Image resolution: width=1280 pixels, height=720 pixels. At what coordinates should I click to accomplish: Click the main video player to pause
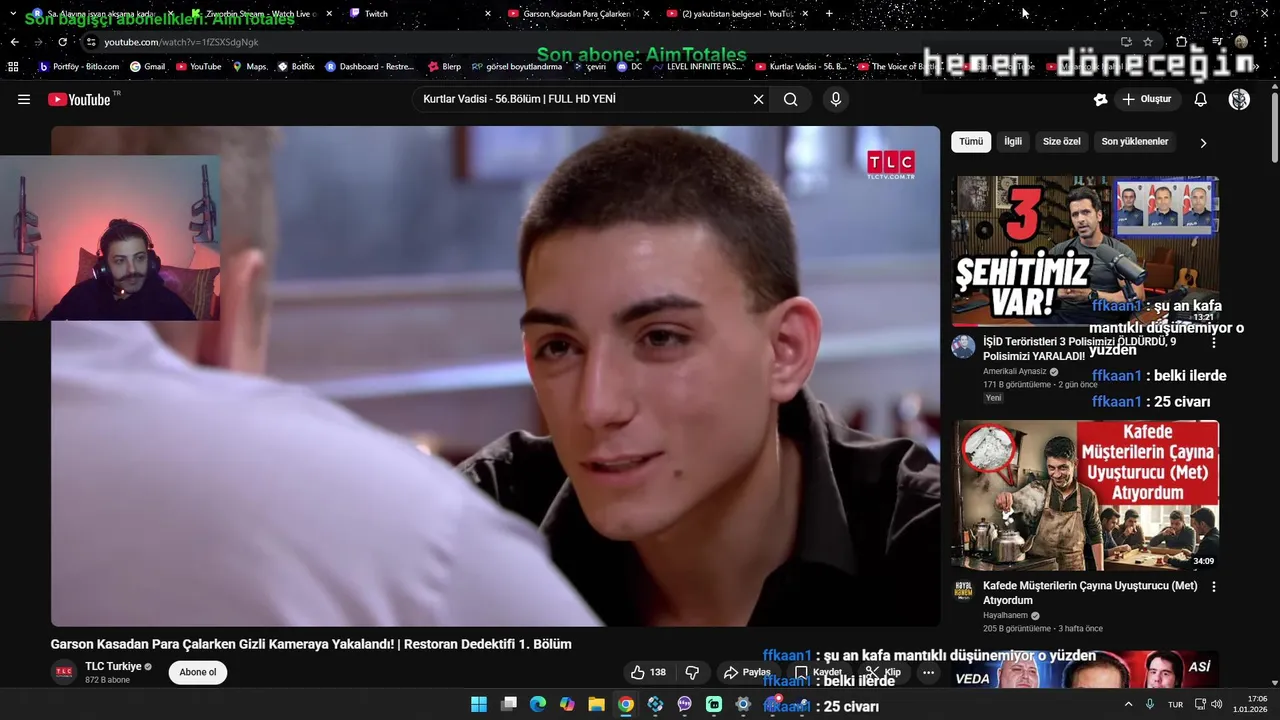pos(495,376)
